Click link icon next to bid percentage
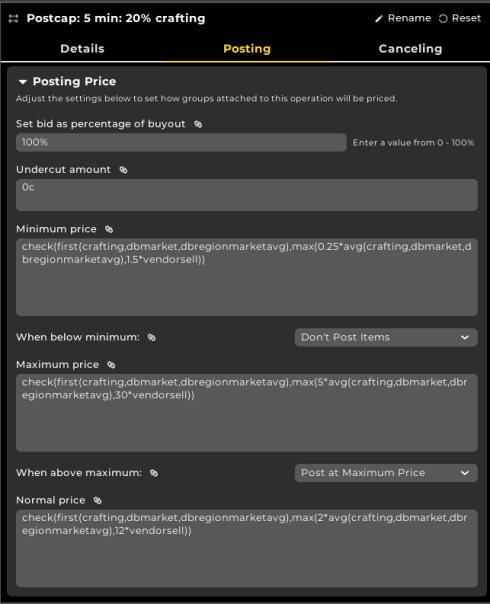The height and width of the screenshot is (604, 490). coord(198,124)
